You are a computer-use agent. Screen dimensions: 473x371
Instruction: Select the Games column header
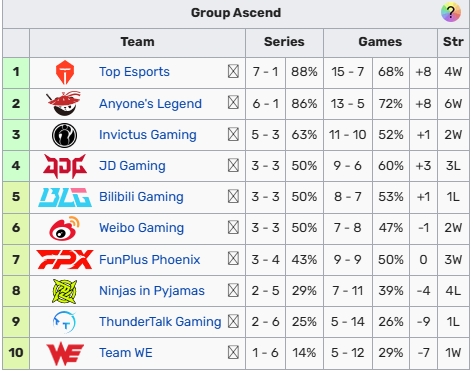(x=380, y=42)
